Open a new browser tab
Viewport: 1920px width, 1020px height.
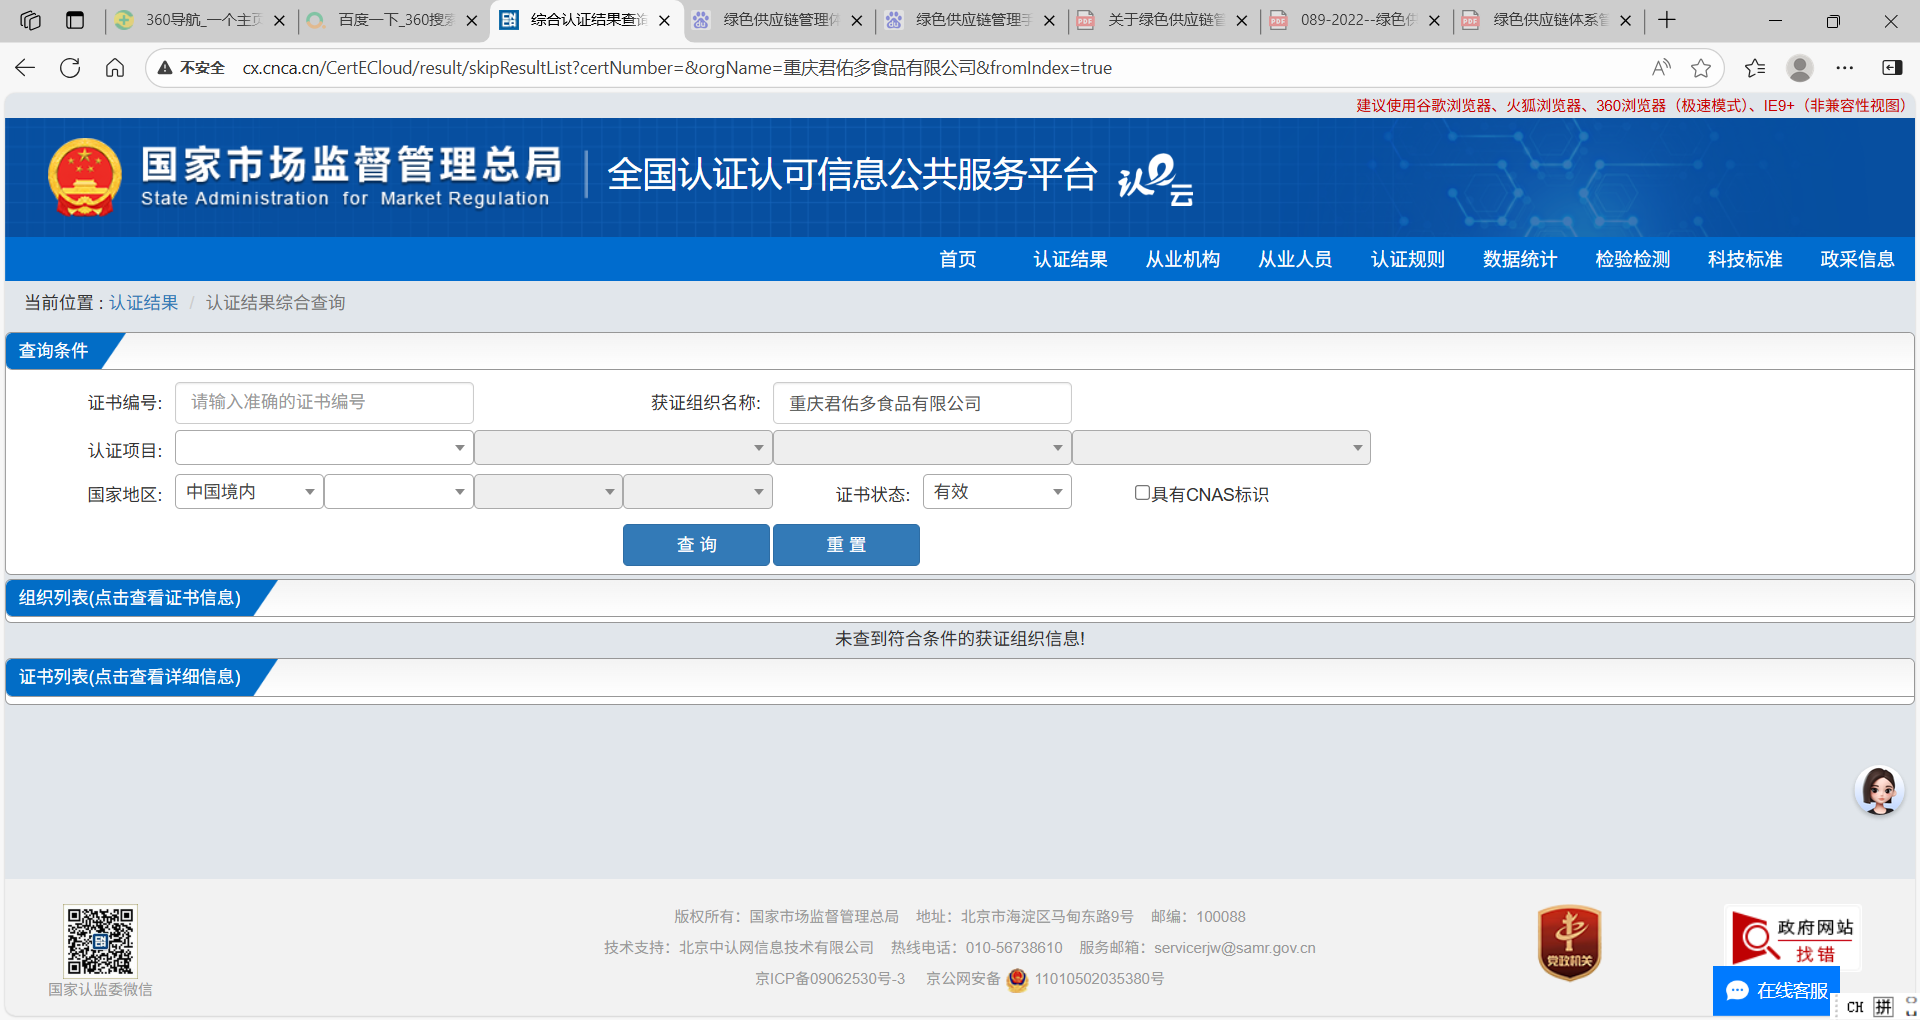[x=1667, y=20]
